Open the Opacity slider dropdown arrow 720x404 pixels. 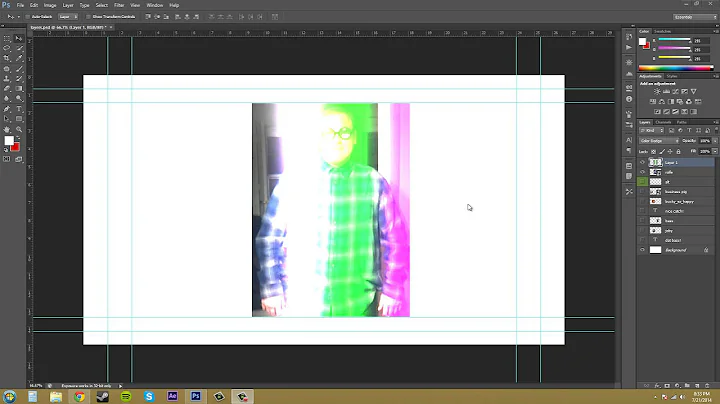click(715, 141)
